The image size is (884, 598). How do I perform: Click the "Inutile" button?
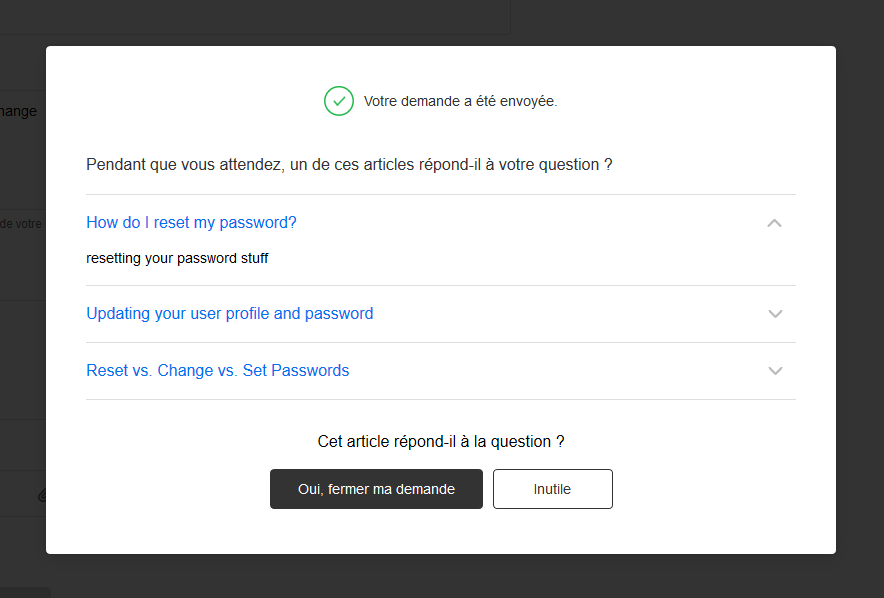click(552, 489)
